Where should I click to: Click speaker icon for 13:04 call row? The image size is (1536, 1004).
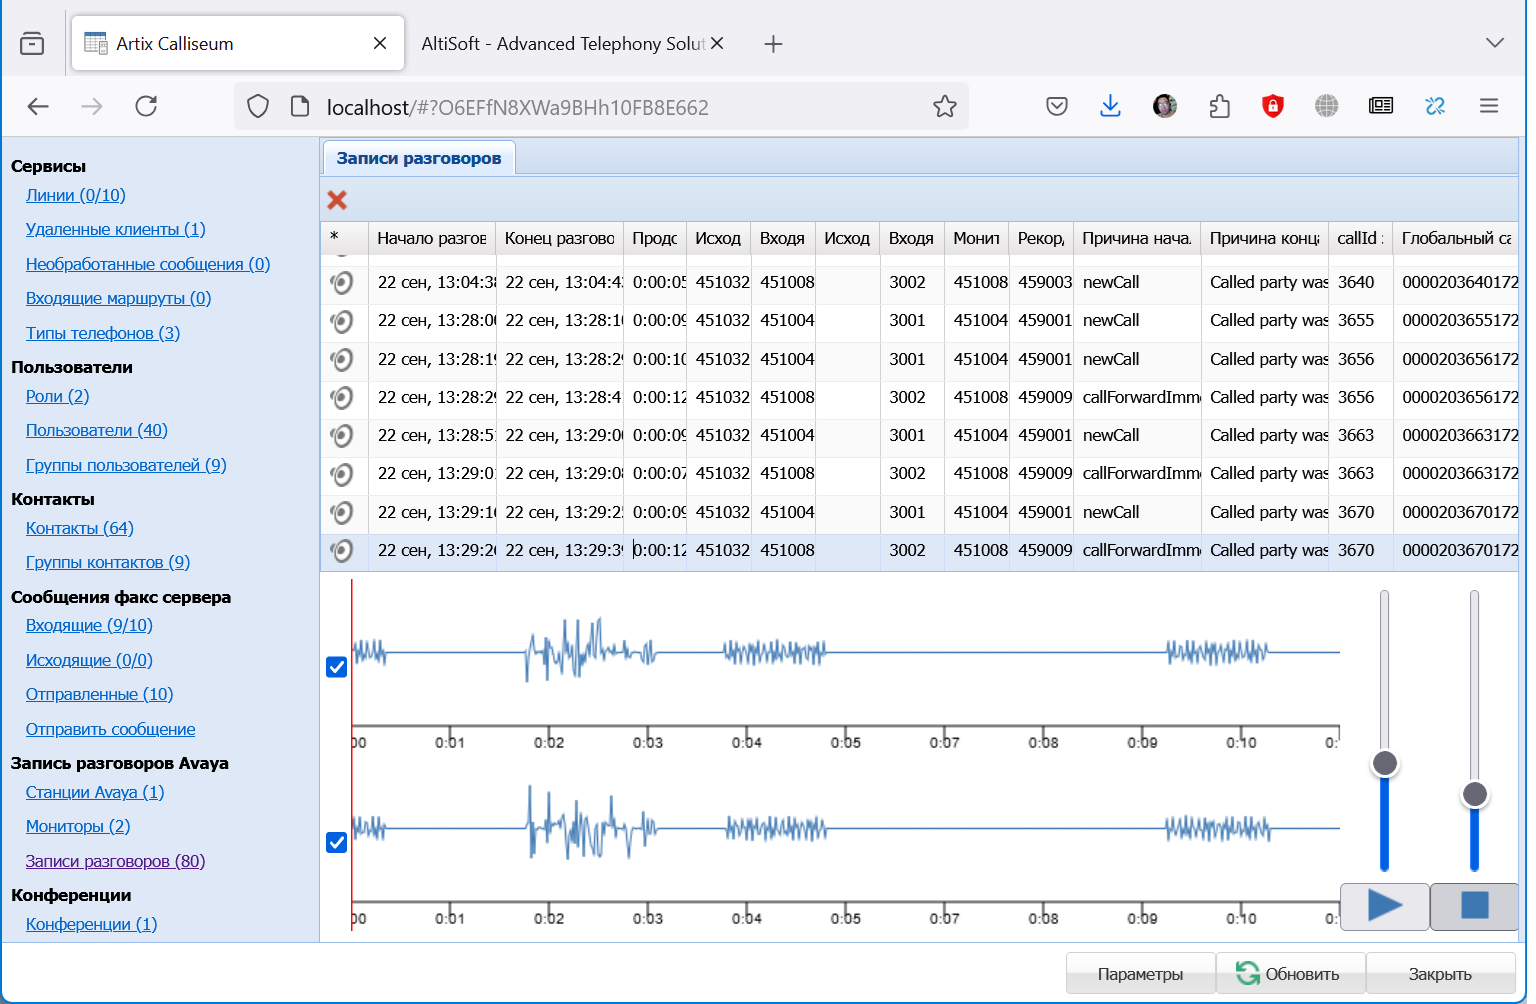pos(342,283)
